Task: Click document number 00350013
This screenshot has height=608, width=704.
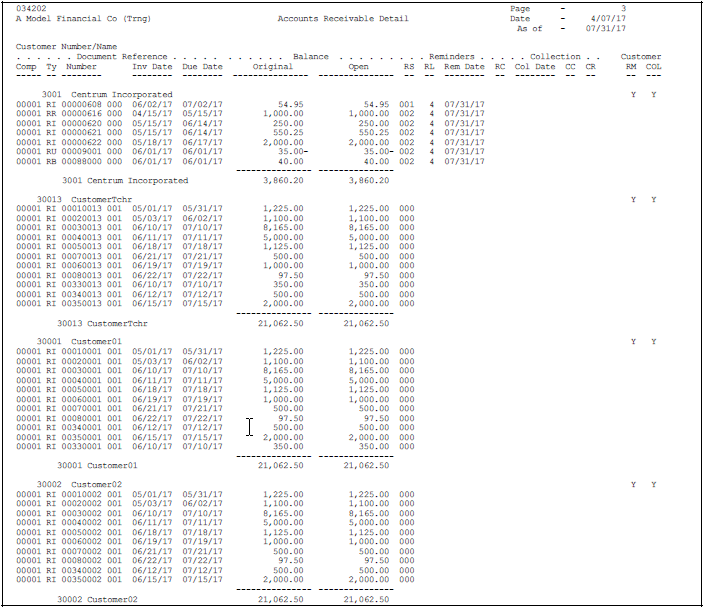Action: point(81,304)
